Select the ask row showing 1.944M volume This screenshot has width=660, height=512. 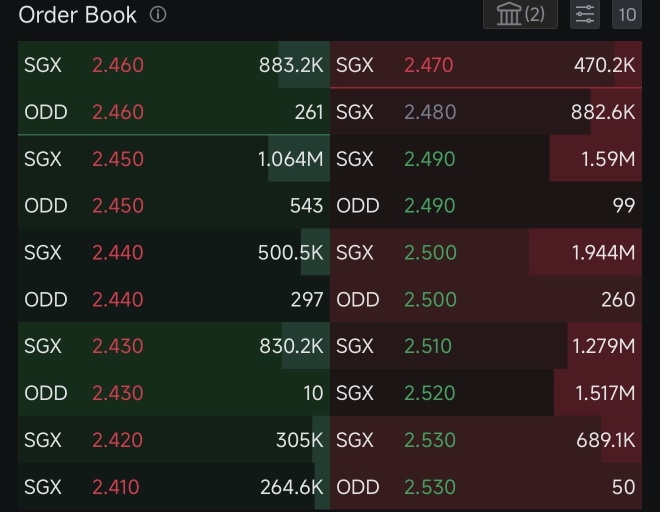click(x=486, y=252)
